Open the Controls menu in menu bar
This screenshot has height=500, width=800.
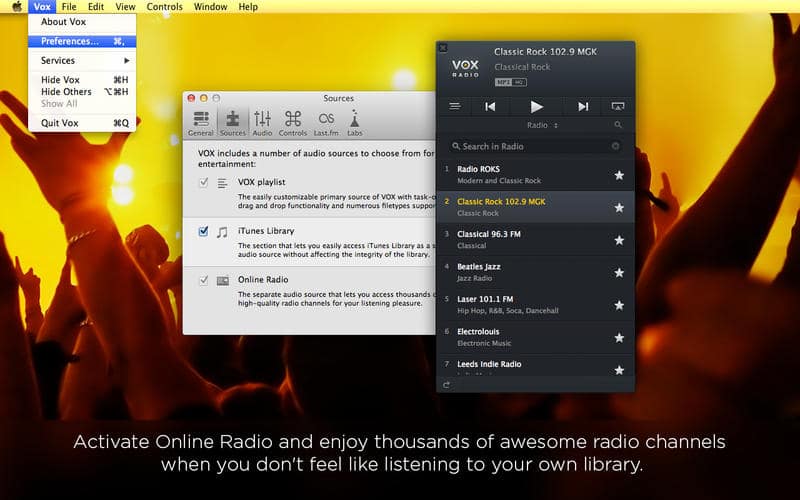164,7
